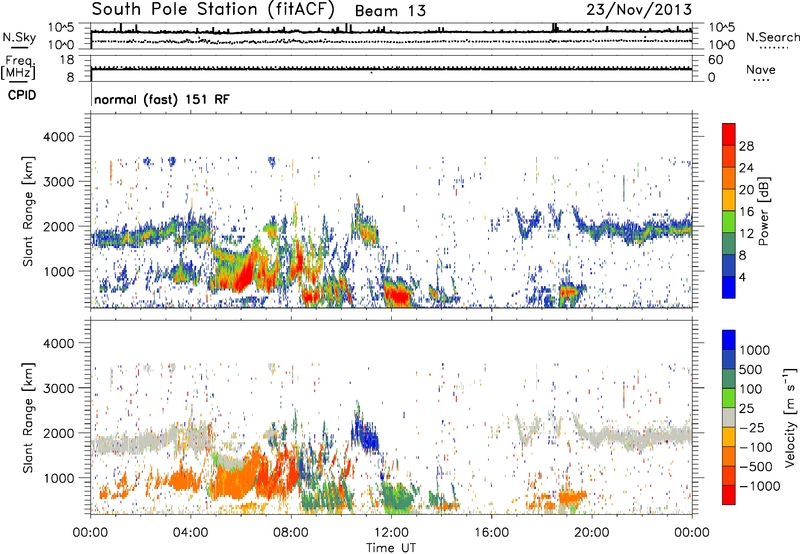Click the "12:00" time axis label
Screen dimensions: 800x554
pos(391,533)
